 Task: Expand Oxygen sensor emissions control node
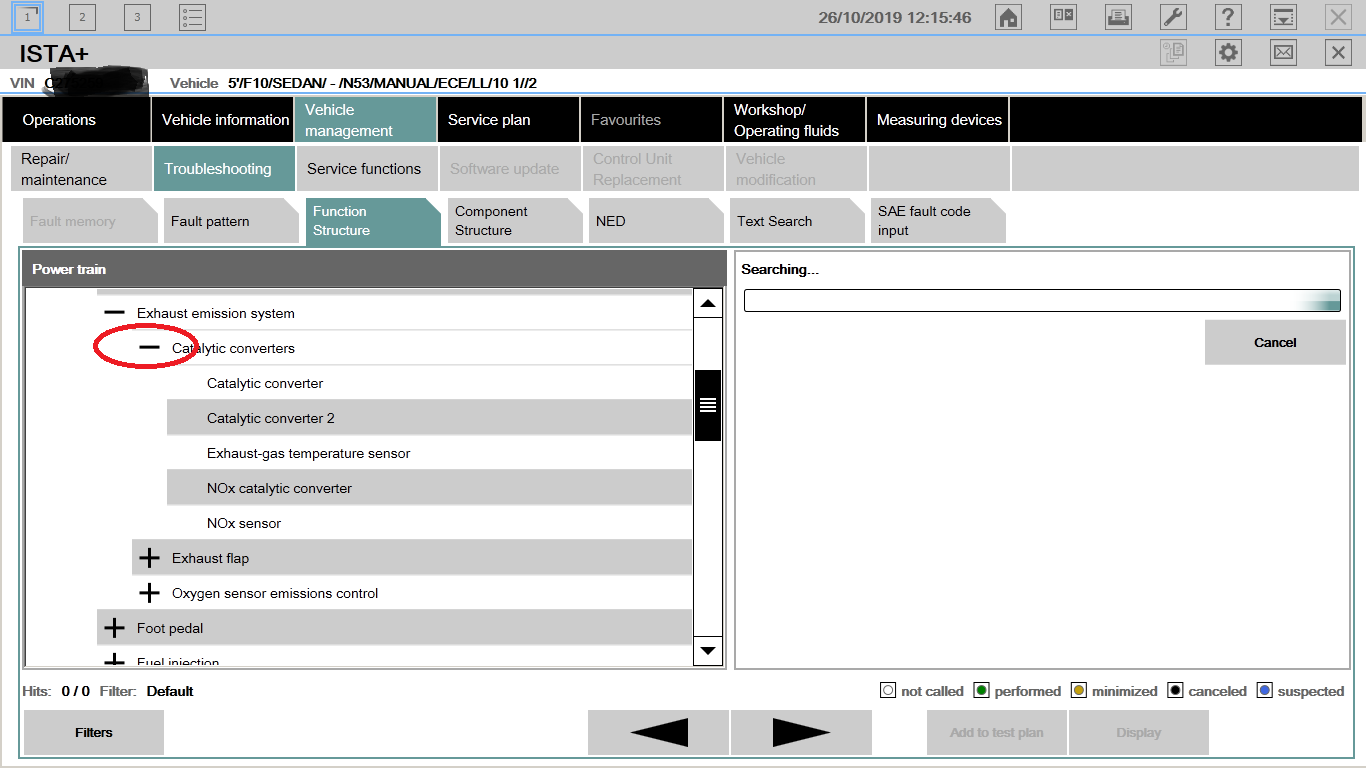point(149,593)
